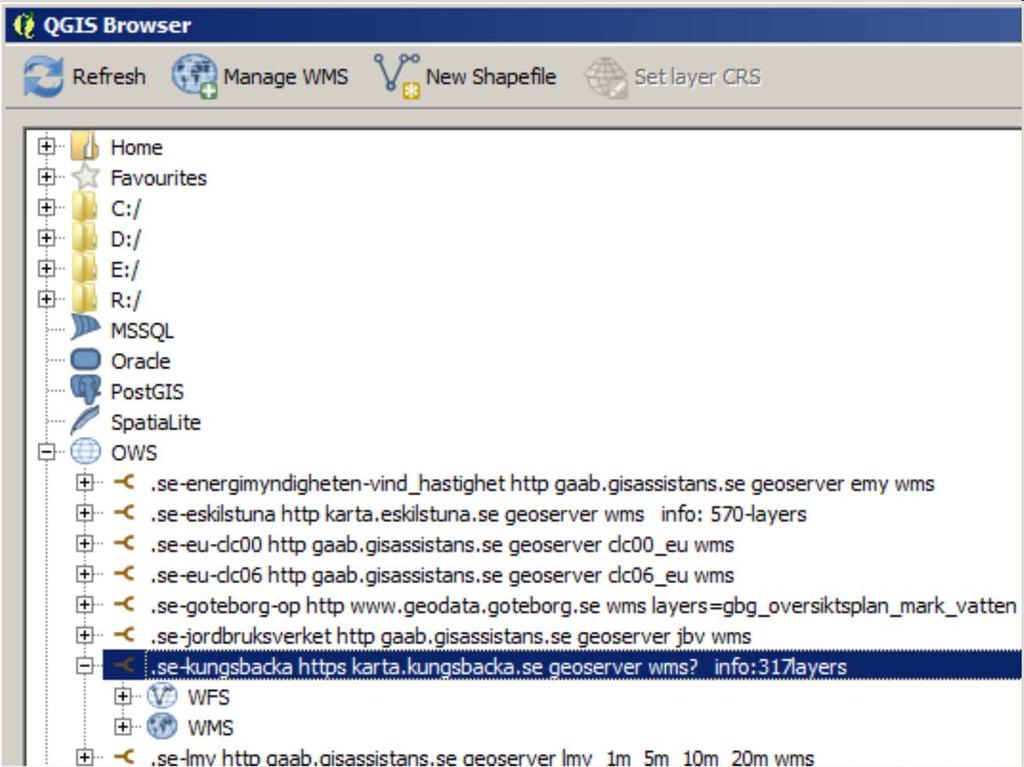Expand the .se-lmv connection node

tap(85, 758)
